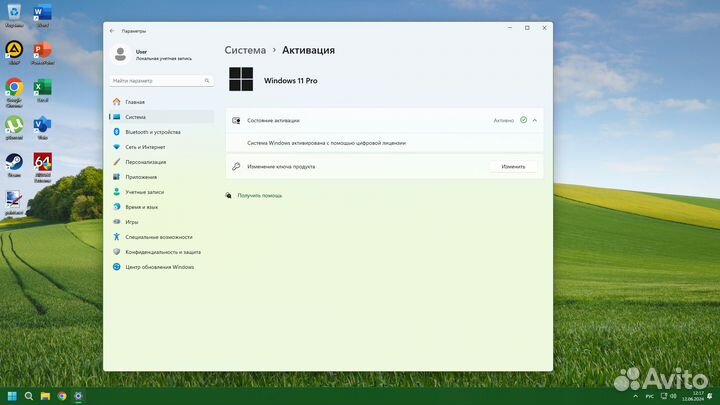Show hidden tray icons
720x405 pixels.
click(636, 396)
